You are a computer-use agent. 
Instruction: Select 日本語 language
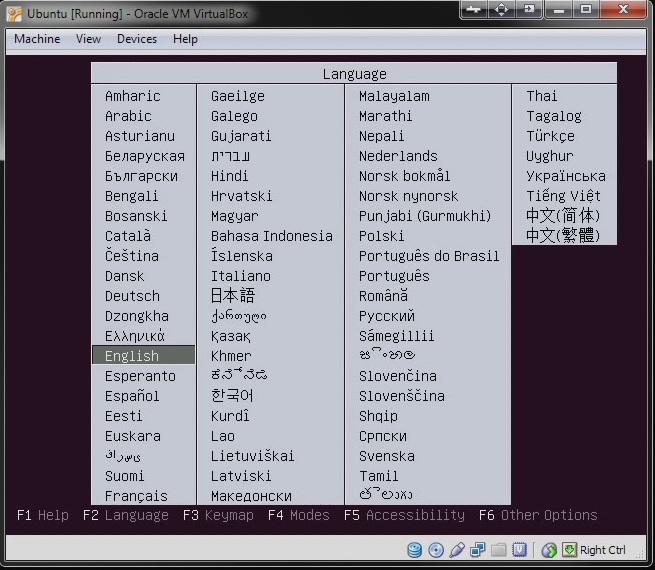pos(233,296)
